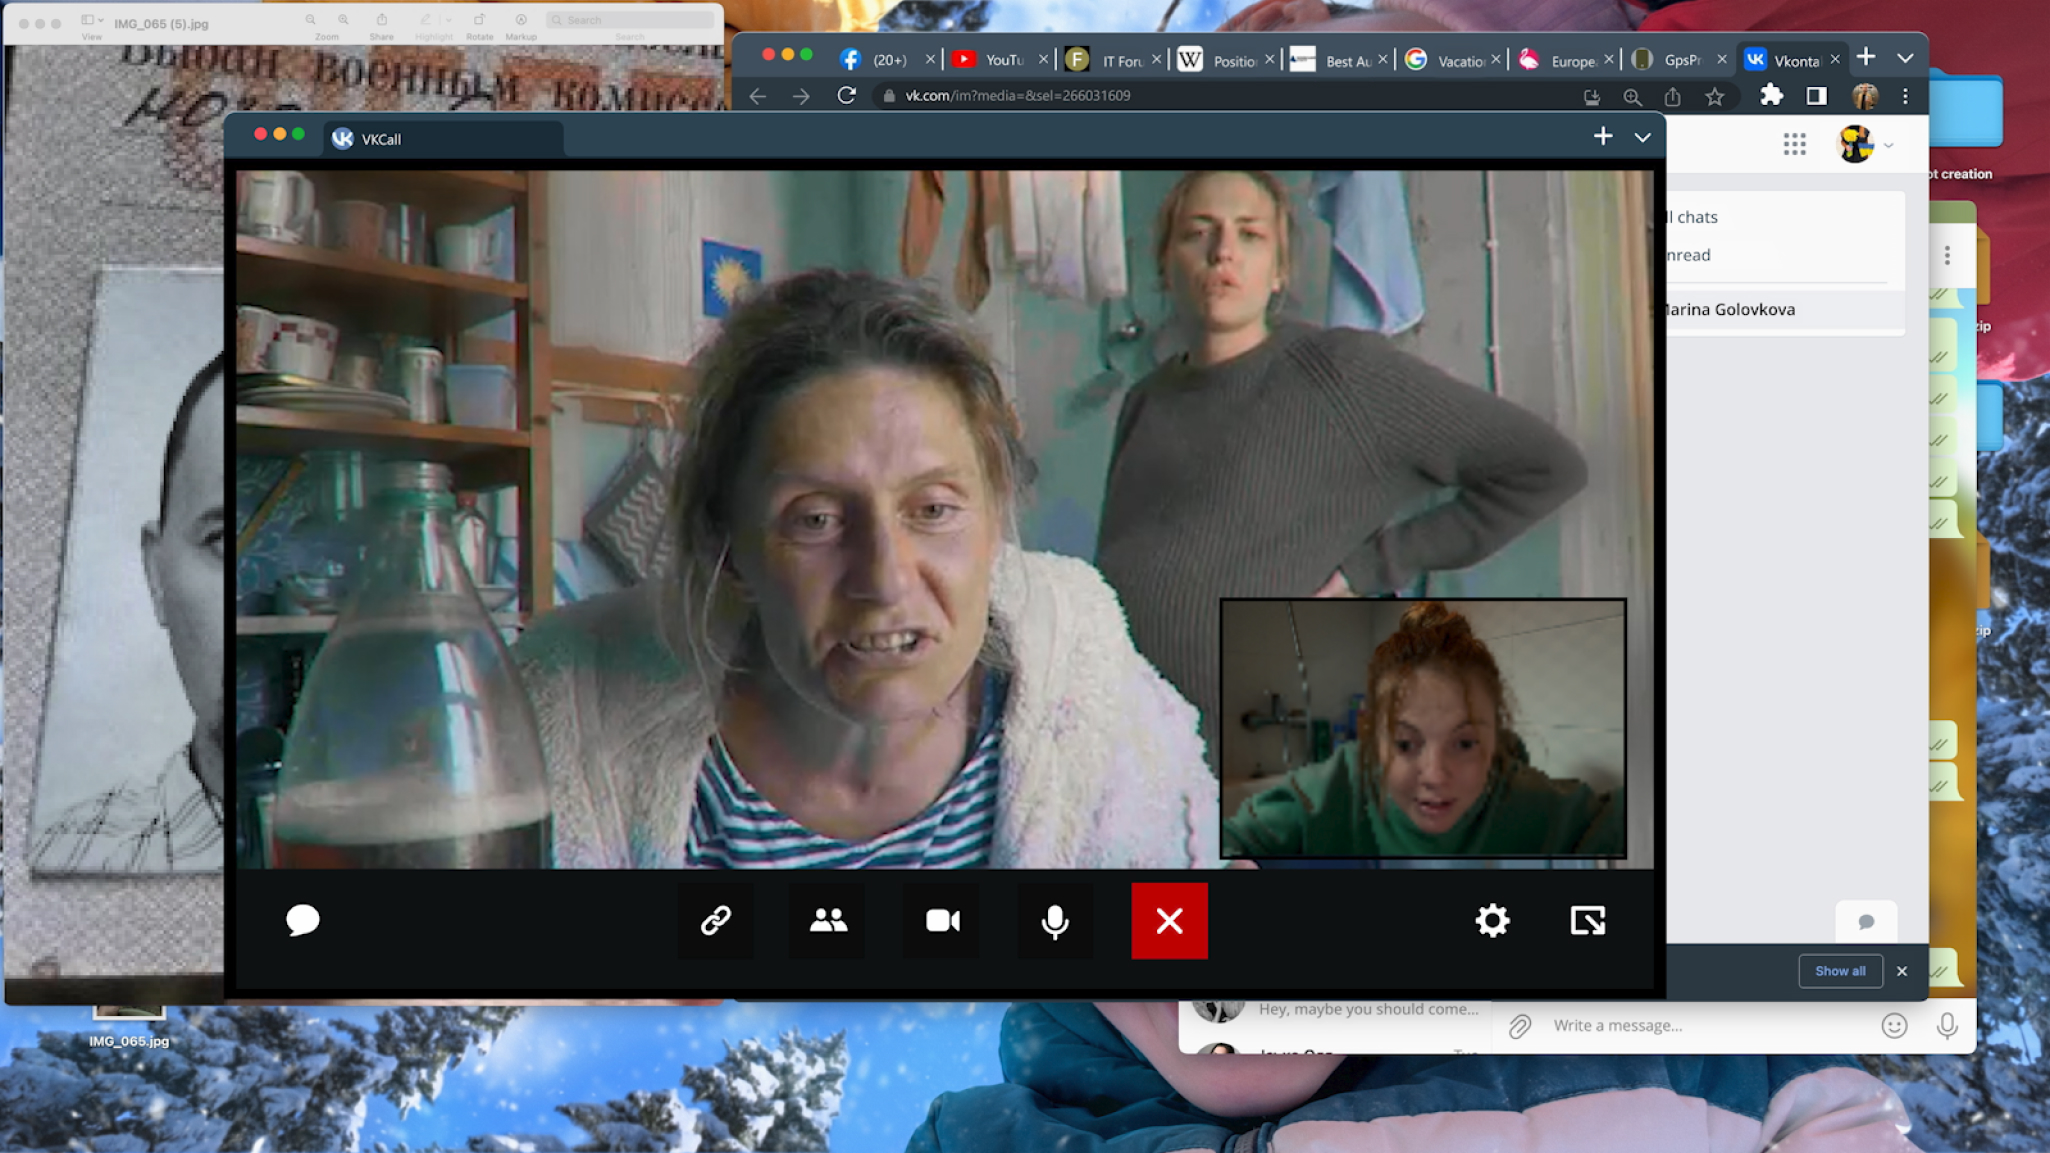Expand the VK account avatar menu
2050x1153 pixels.
1866,145
